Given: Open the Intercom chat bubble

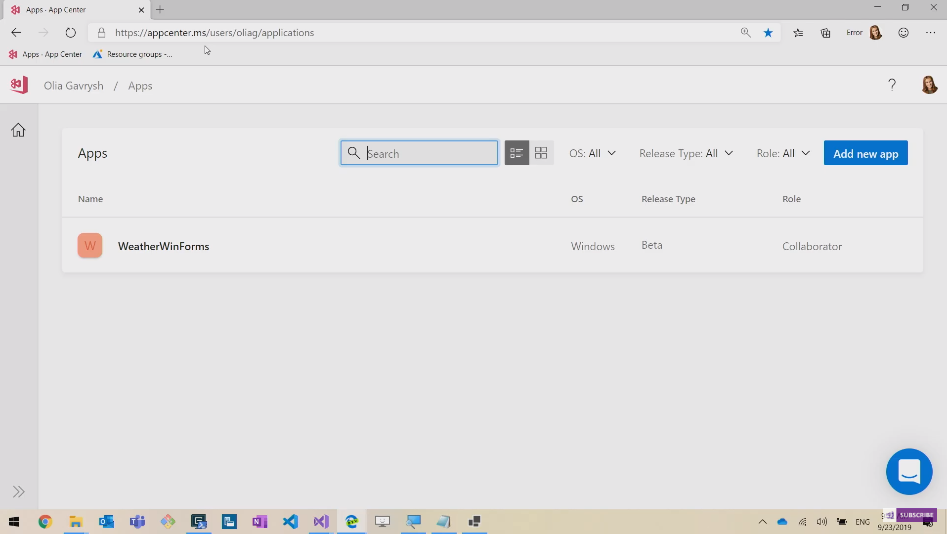Looking at the screenshot, I should tap(909, 471).
